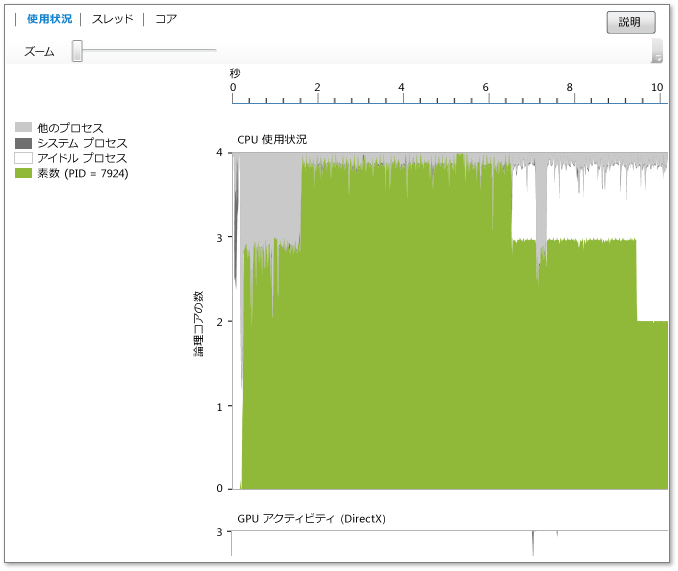Screen dimensions: 678x571
Task: Select the 他のプロセス legend label
Action: (x=70, y=128)
